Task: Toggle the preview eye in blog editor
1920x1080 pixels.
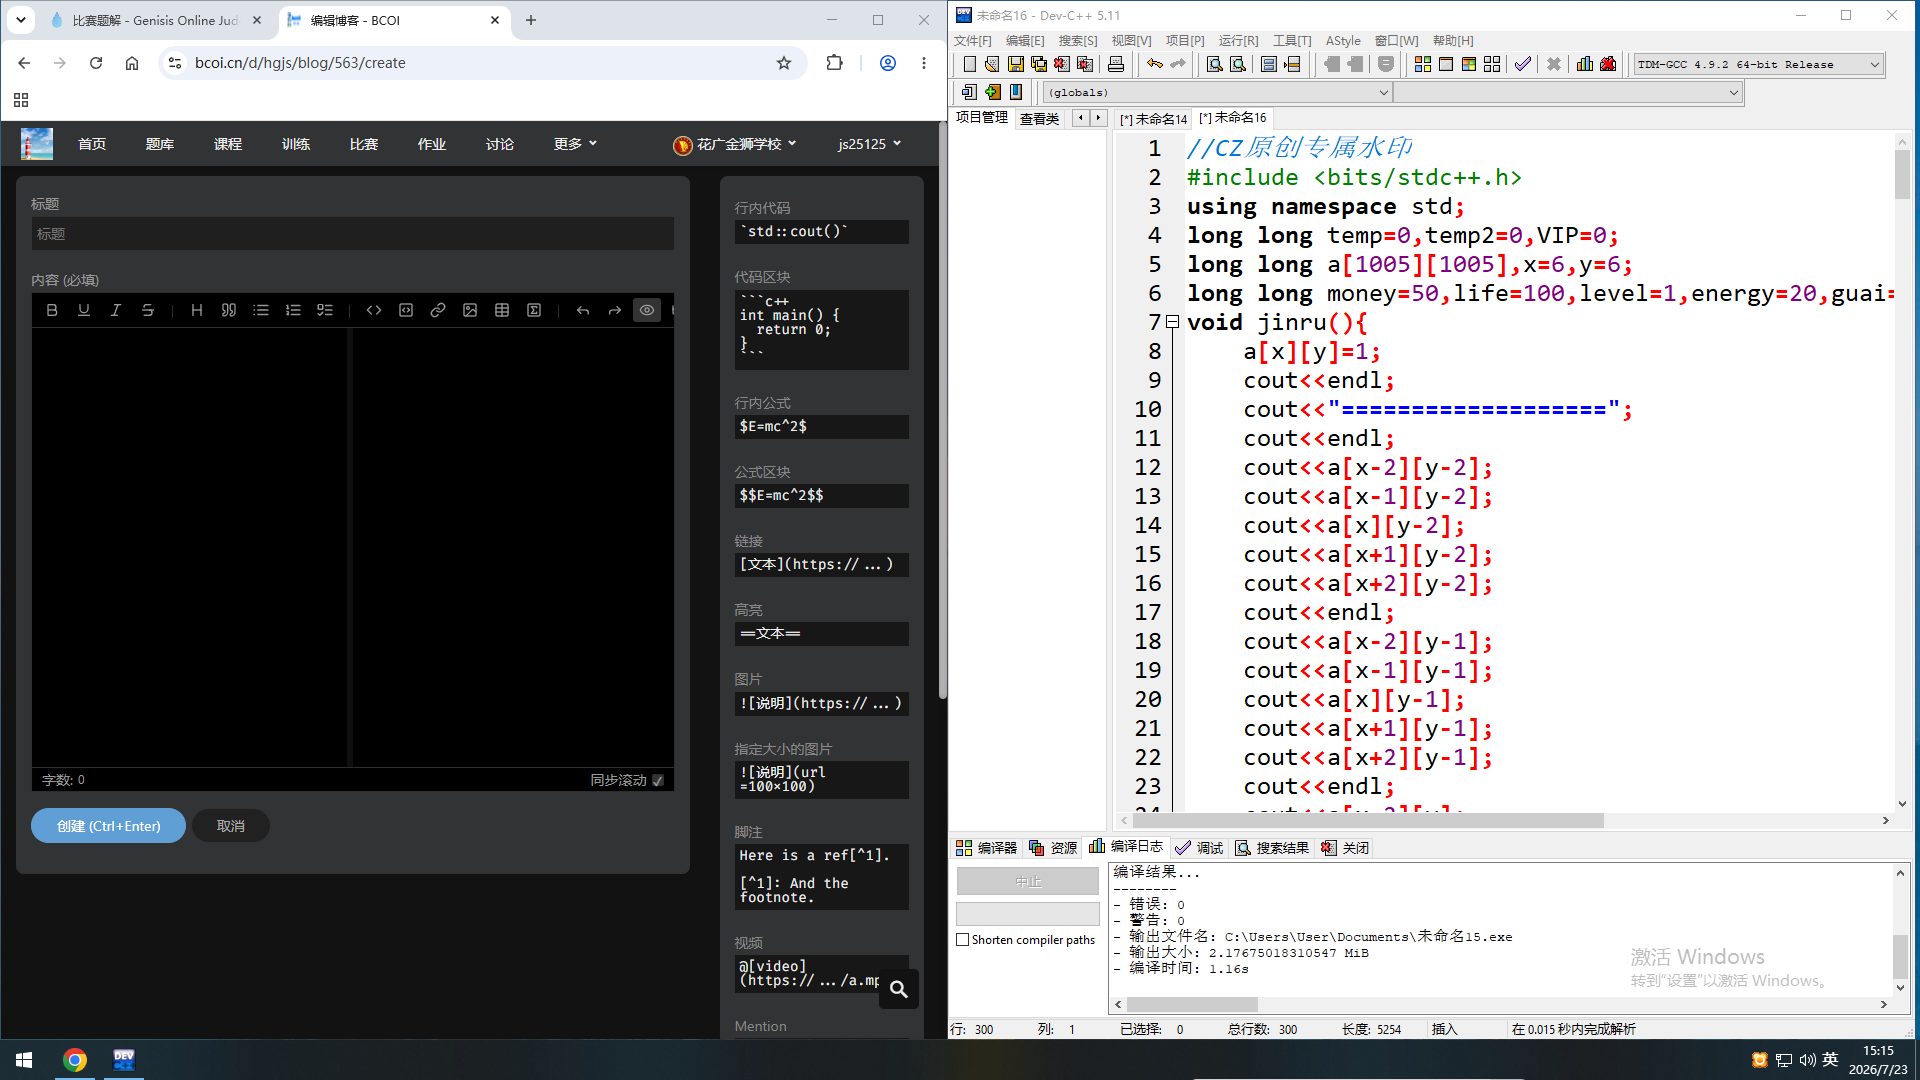Action: point(647,310)
